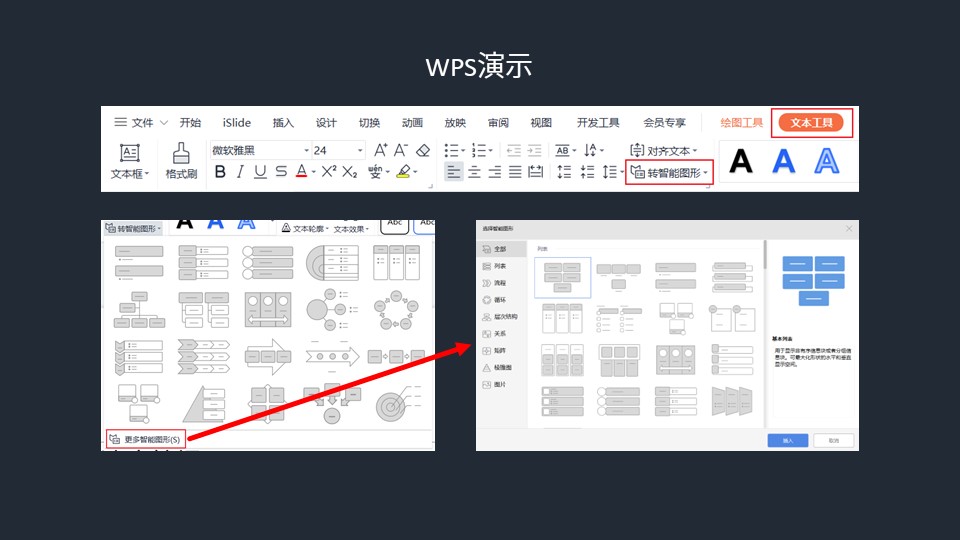Open the 微软雅黑 font name dropdown
This screenshot has height=540, width=960.
pyautogui.click(x=307, y=151)
